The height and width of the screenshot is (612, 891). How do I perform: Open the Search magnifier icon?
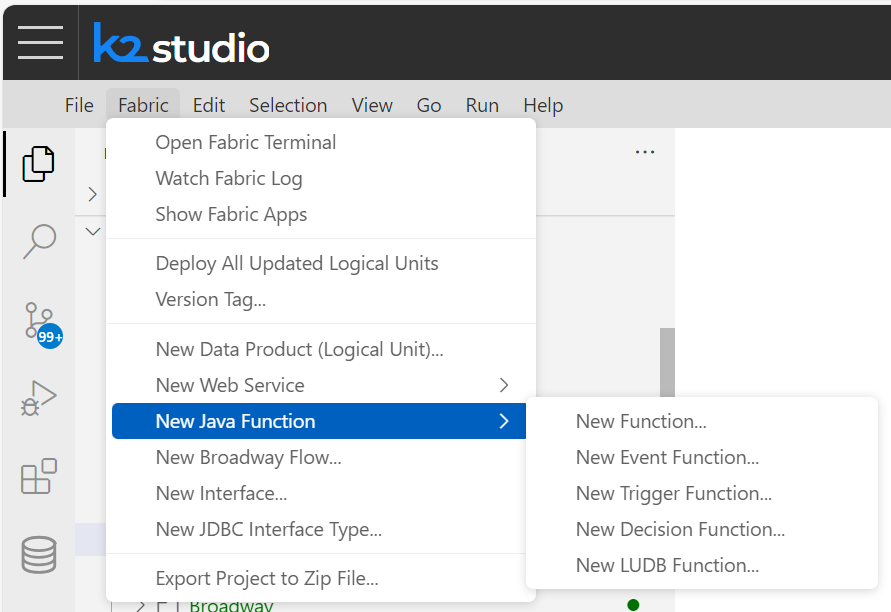(x=38, y=241)
